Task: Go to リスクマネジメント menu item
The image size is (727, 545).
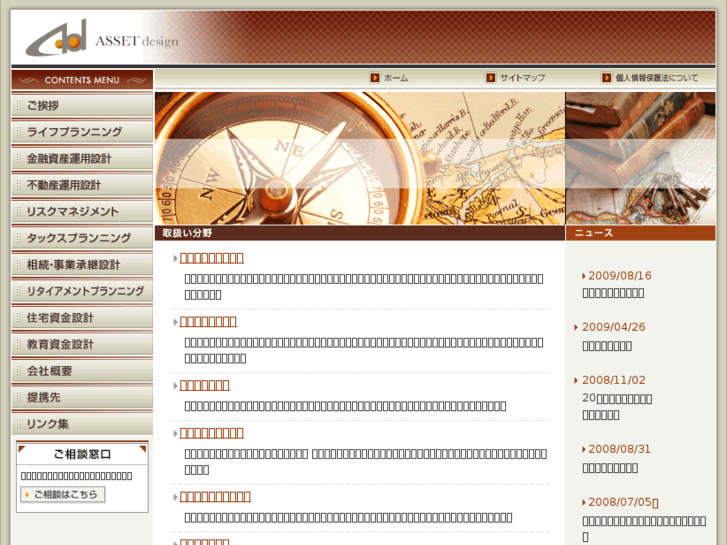Action: (82, 212)
